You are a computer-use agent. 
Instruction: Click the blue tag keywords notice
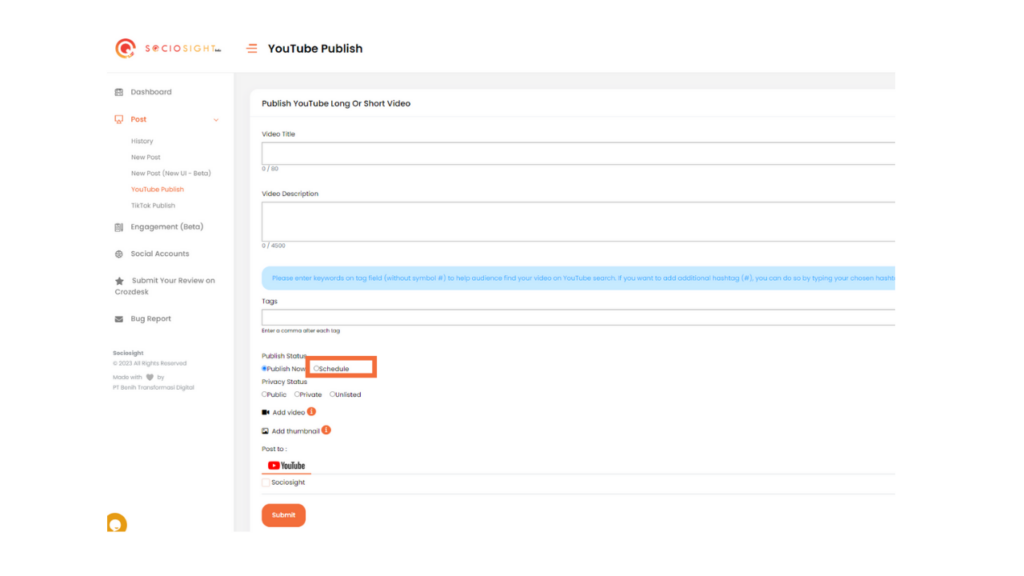pos(579,278)
